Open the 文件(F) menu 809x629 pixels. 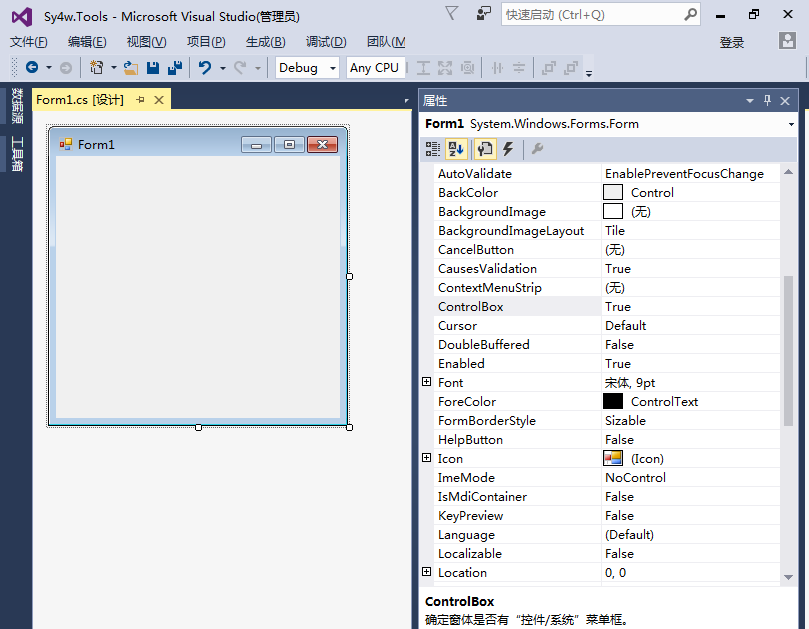29,42
